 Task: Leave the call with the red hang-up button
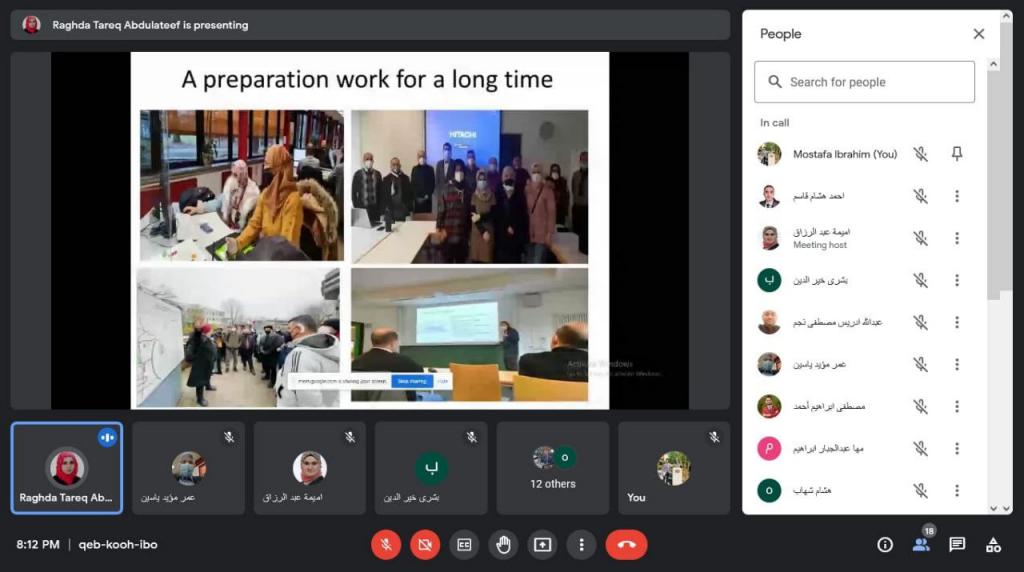[x=626, y=545]
